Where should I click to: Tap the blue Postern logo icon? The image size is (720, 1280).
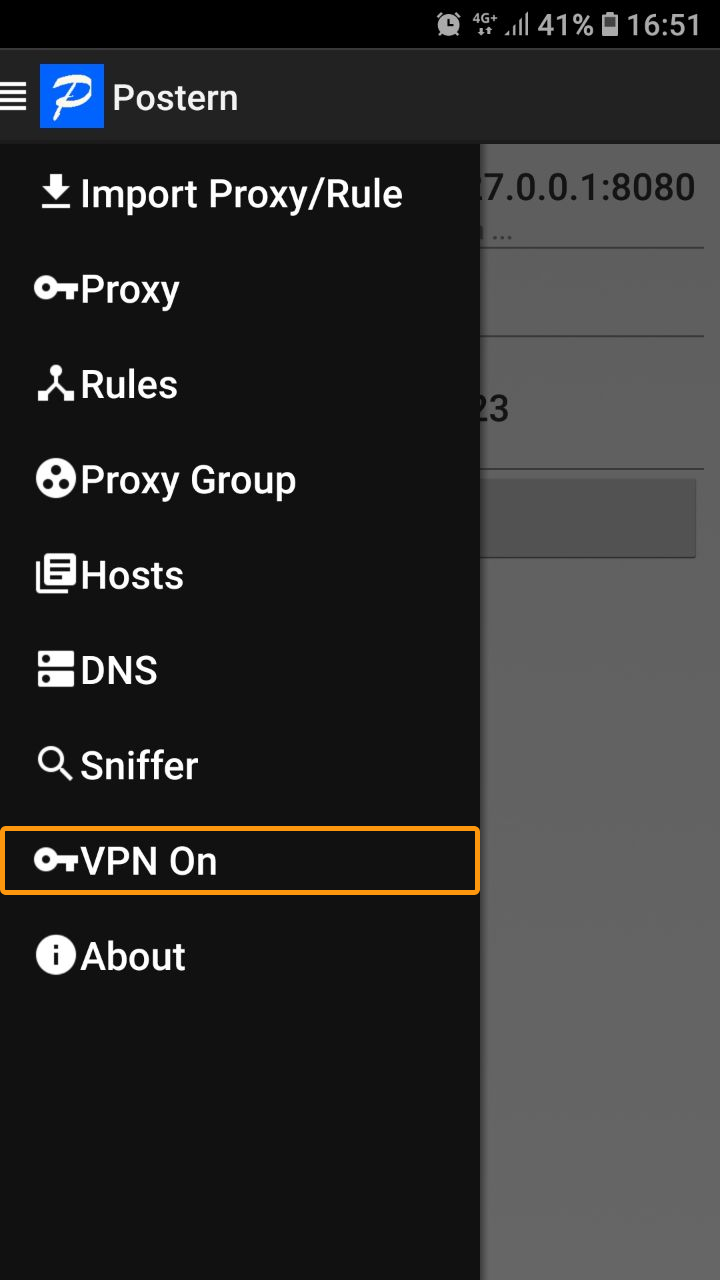coord(72,96)
